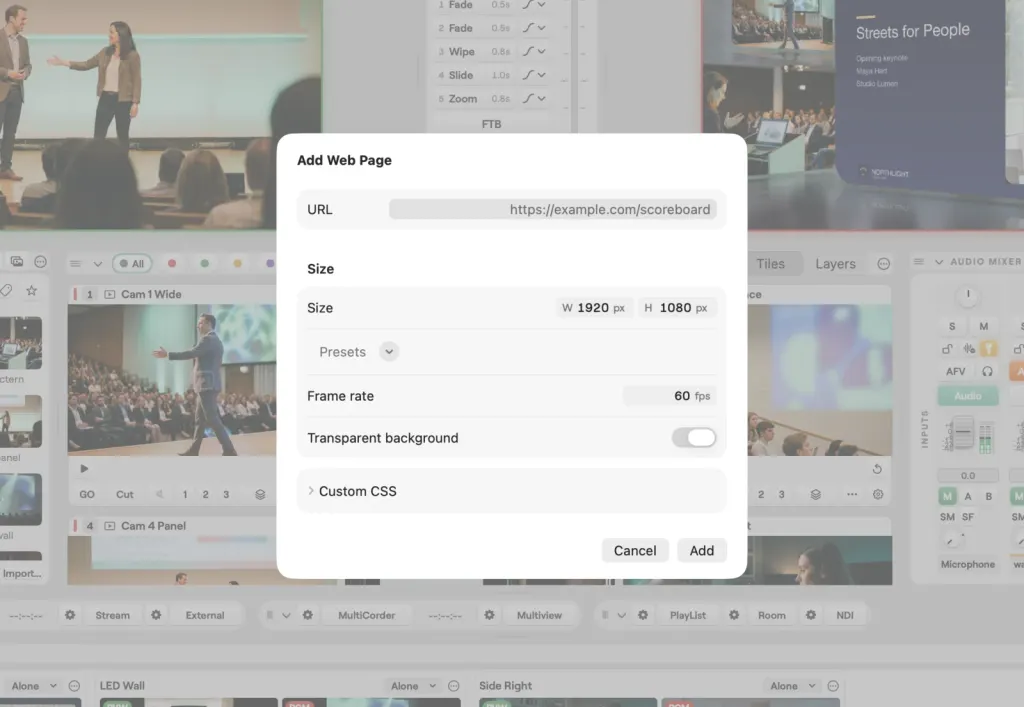Switch to the Layers tab

(835, 264)
